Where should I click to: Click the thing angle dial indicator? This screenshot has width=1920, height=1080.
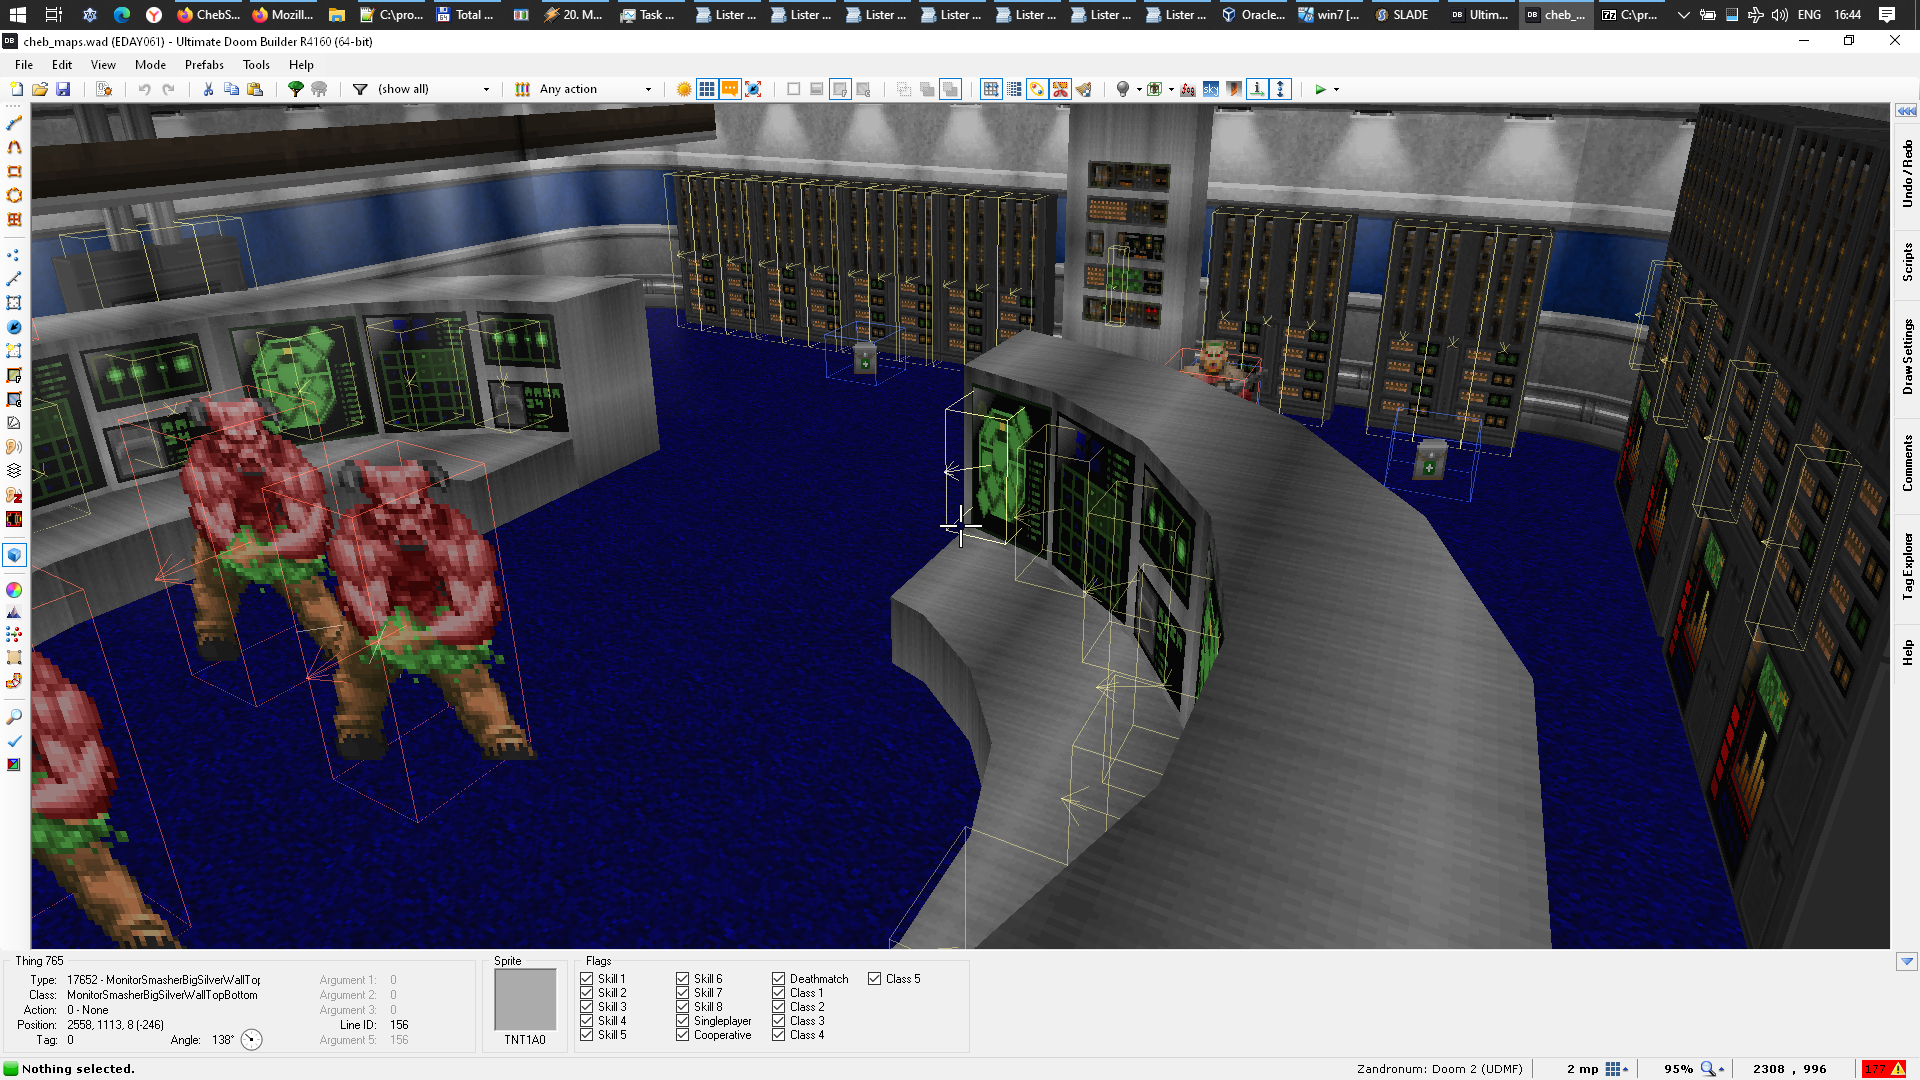(251, 1040)
